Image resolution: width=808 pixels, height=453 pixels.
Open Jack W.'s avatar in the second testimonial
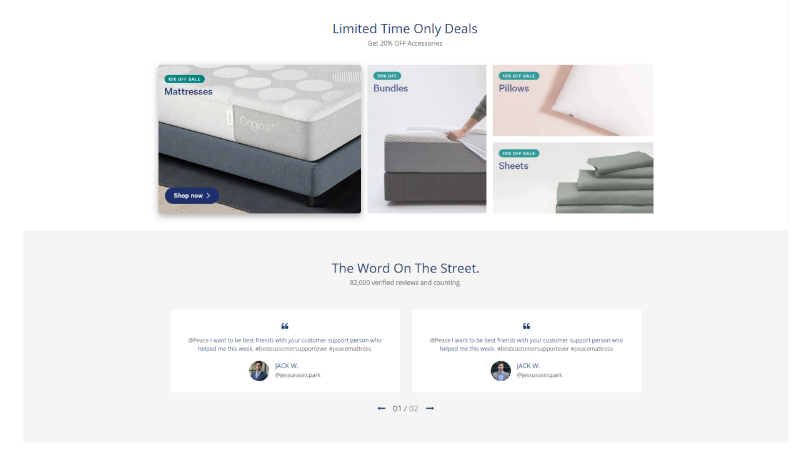click(x=500, y=371)
